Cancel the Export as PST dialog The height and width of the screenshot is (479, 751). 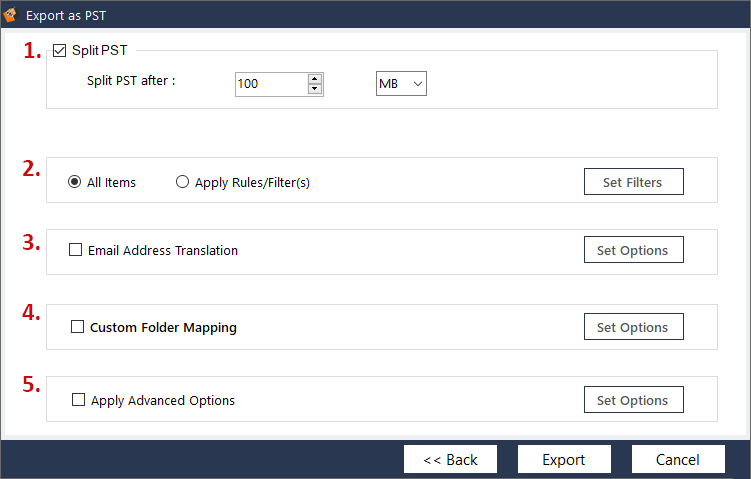click(x=678, y=460)
